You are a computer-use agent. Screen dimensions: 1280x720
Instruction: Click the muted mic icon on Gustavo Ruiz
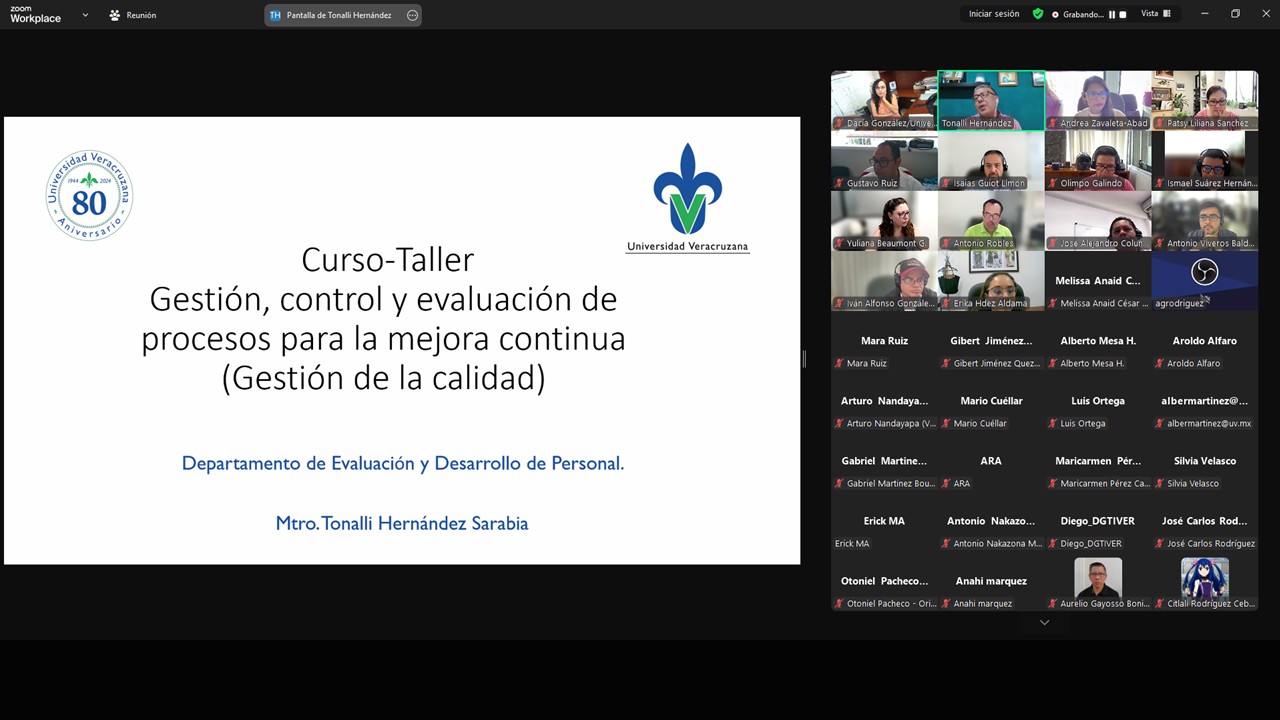[x=837, y=184]
